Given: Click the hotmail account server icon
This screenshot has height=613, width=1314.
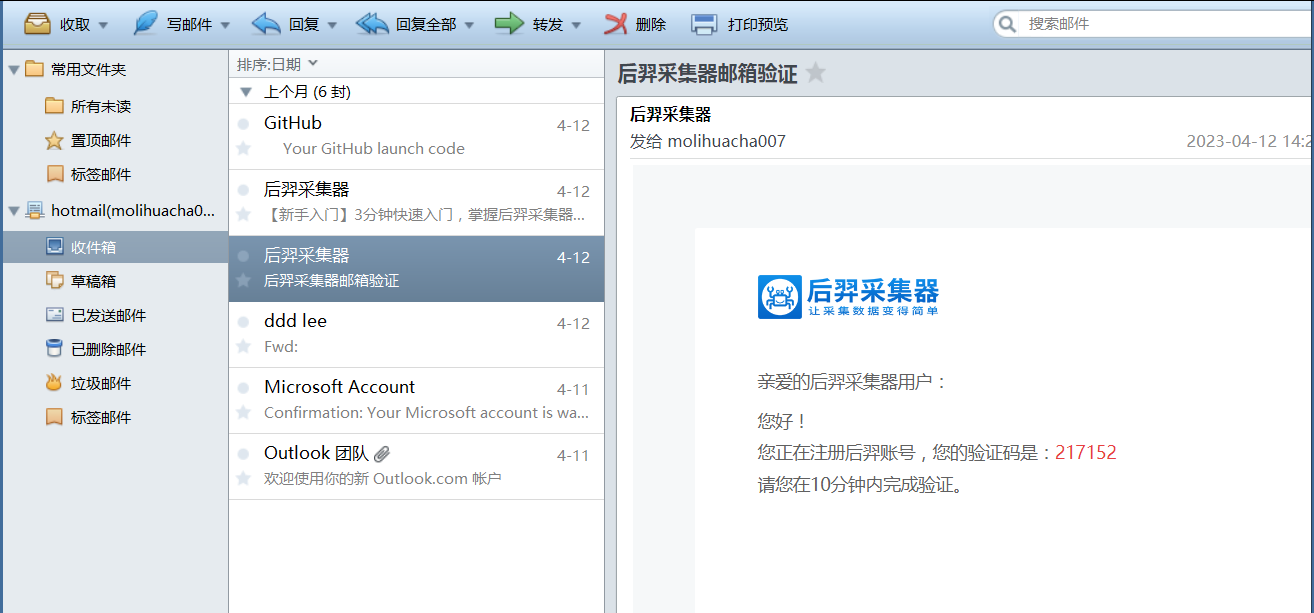Looking at the screenshot, I should (35, 210).
